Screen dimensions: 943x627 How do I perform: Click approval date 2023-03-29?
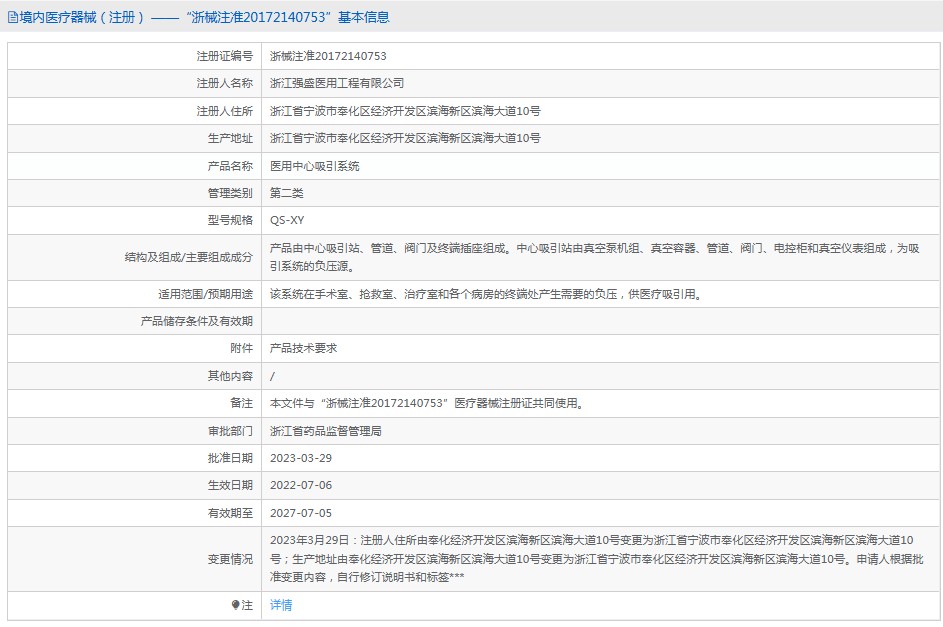(301, 458)
